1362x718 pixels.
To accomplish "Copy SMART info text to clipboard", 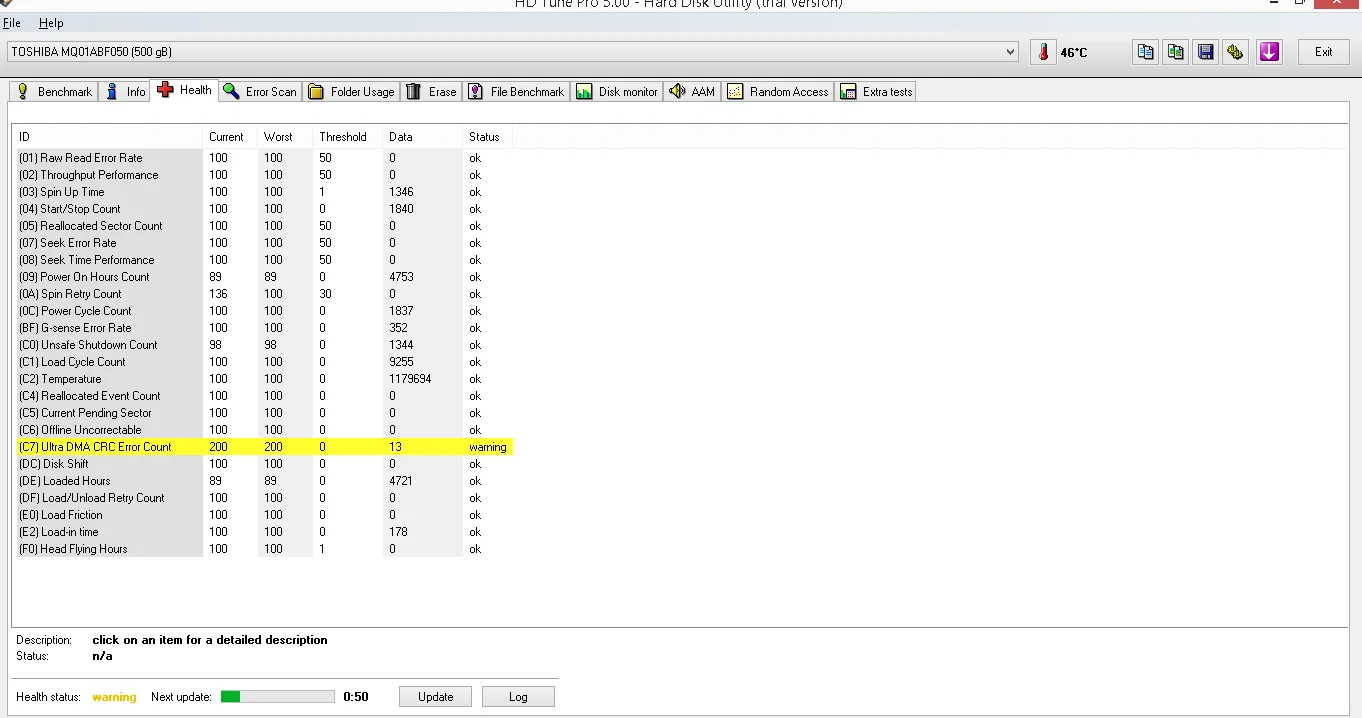I will click(1145, 51).
